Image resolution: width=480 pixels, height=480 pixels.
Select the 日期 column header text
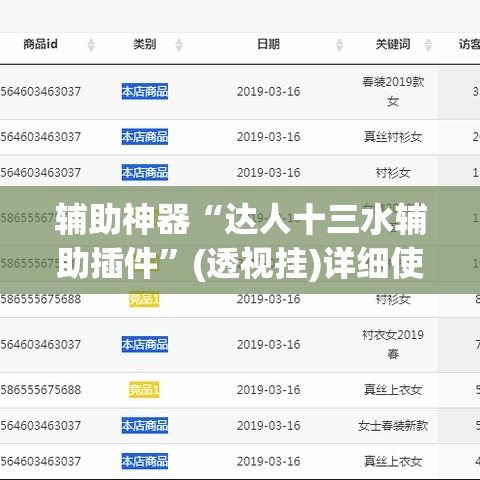[268, 44]
